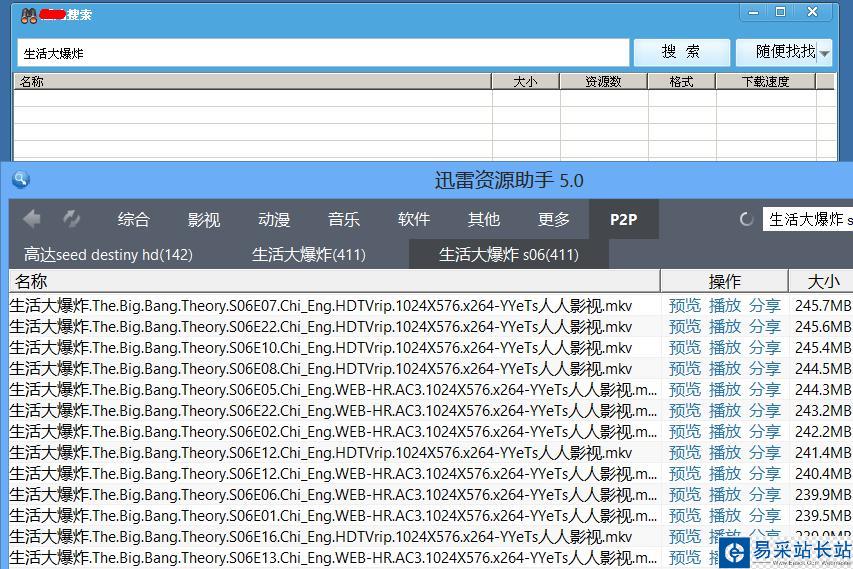Click 播放 for the S06E22 WEB-HR file
The width and height of the screenshot is (853, 569).
[x=725, y=411]
